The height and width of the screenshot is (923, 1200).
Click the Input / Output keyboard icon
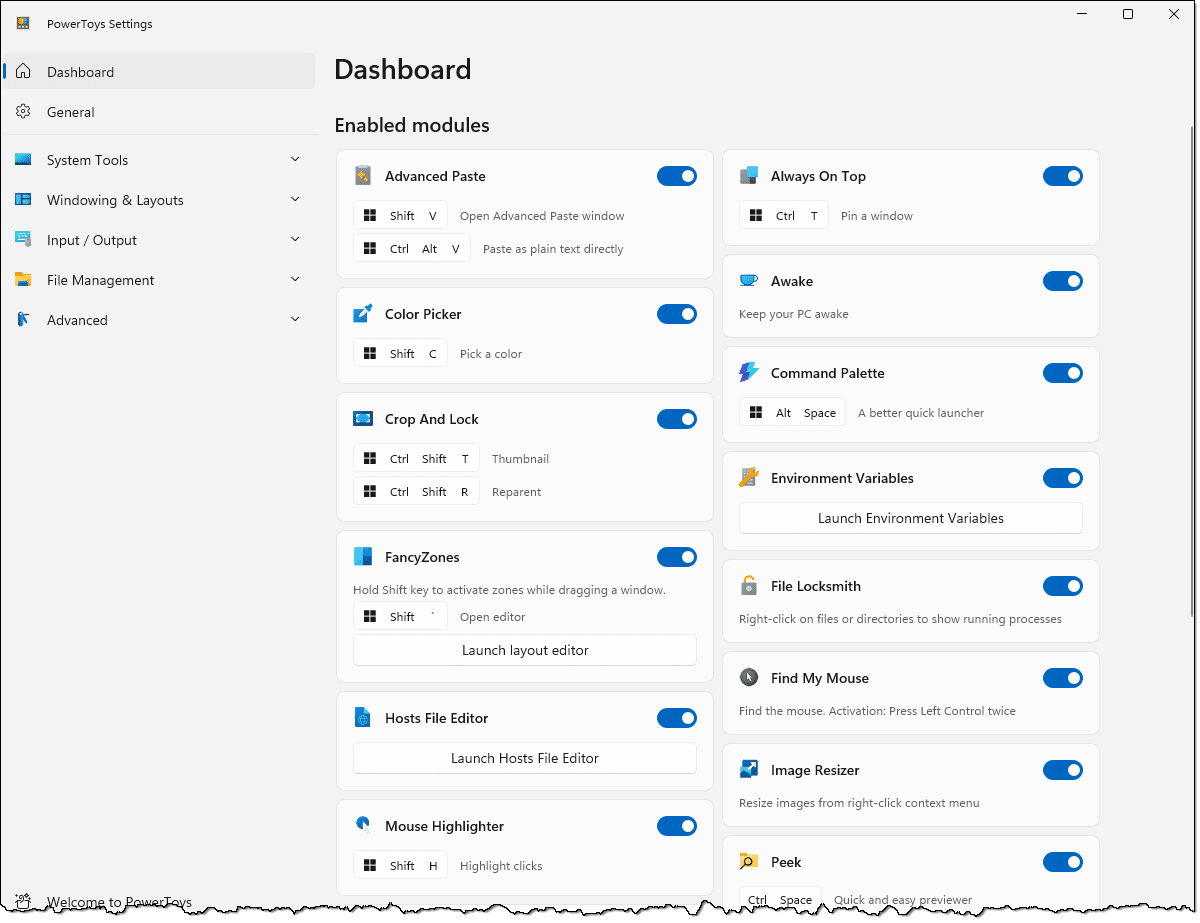tap(24, 240)
